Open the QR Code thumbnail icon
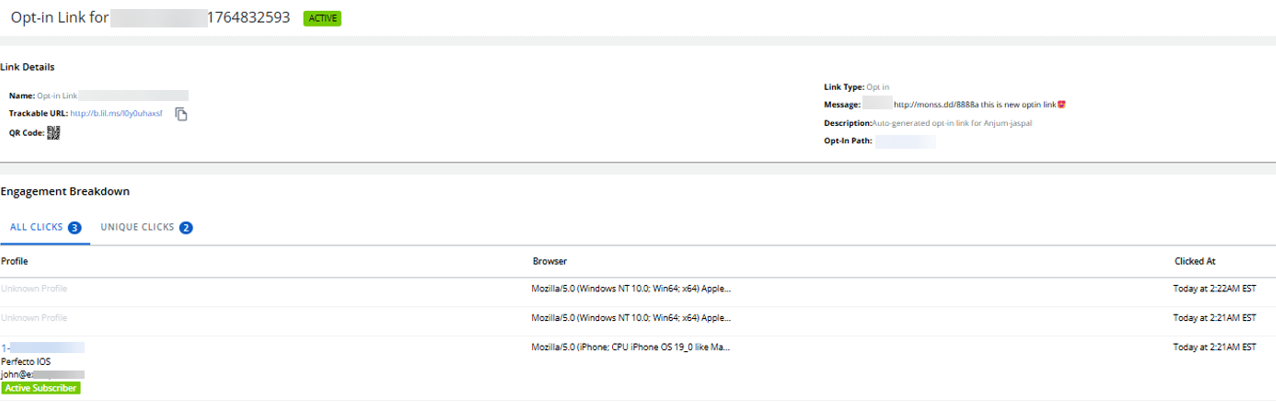The height and width of the screenshot is (402, 1276). point(54,132)
